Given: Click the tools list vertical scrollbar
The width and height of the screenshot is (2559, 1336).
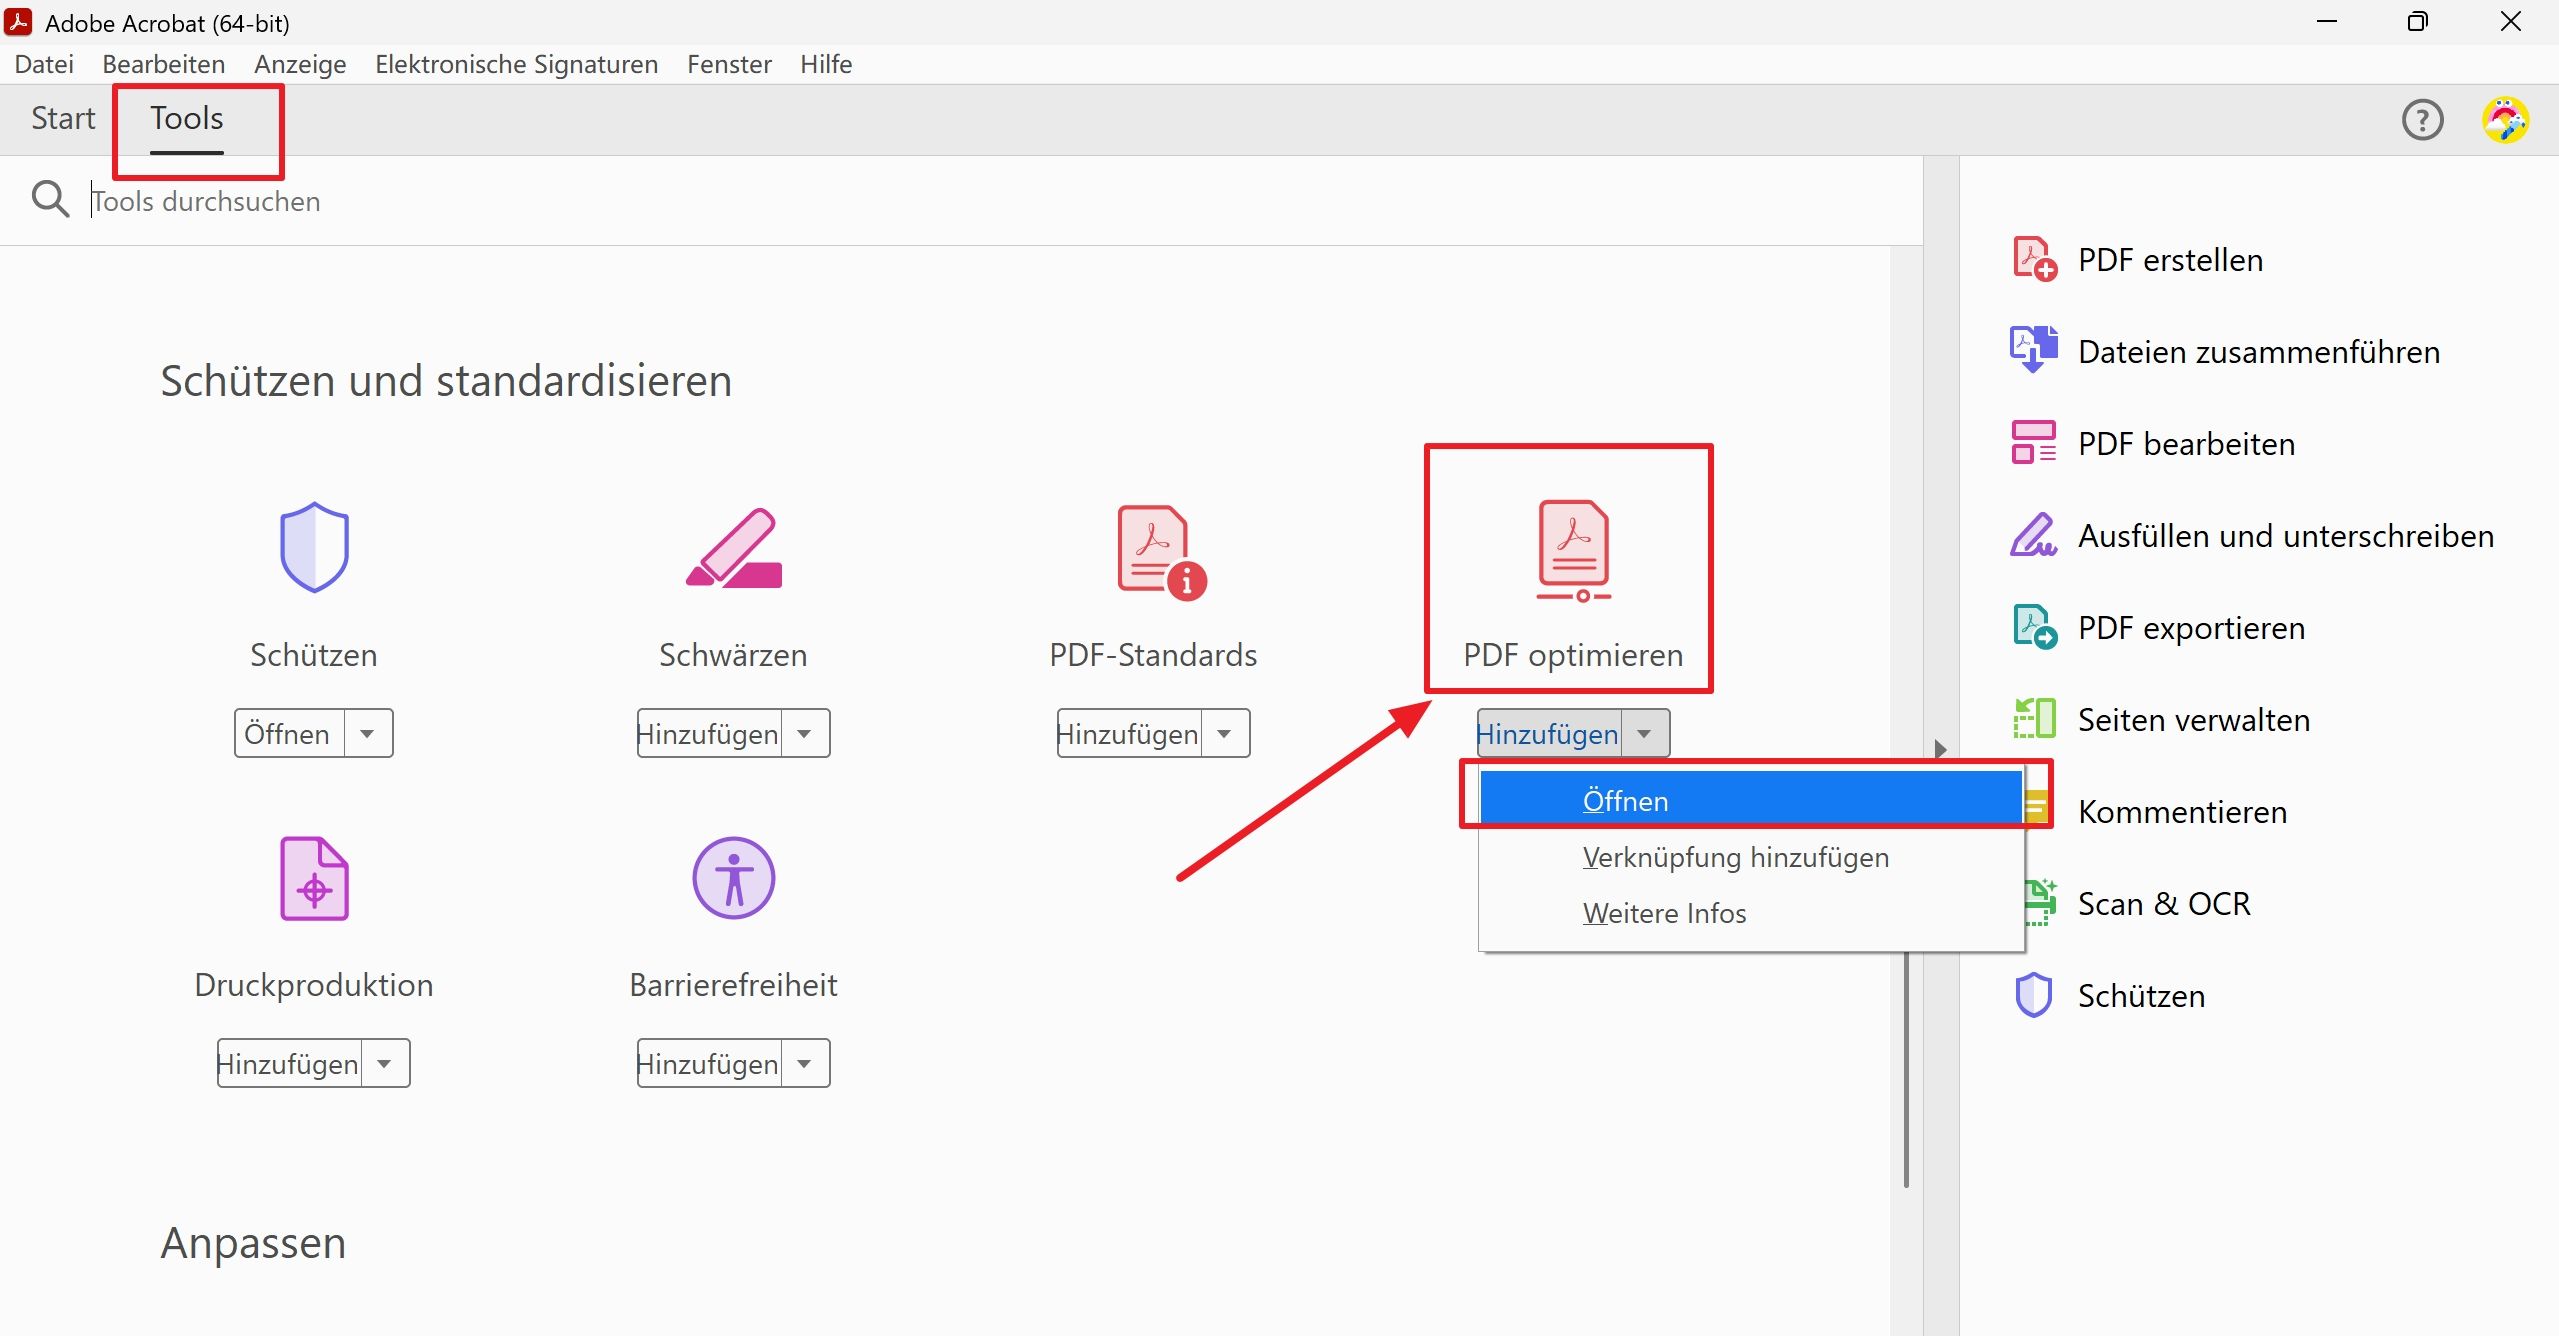Looking at the screenshot, I should (1906, 1070).
